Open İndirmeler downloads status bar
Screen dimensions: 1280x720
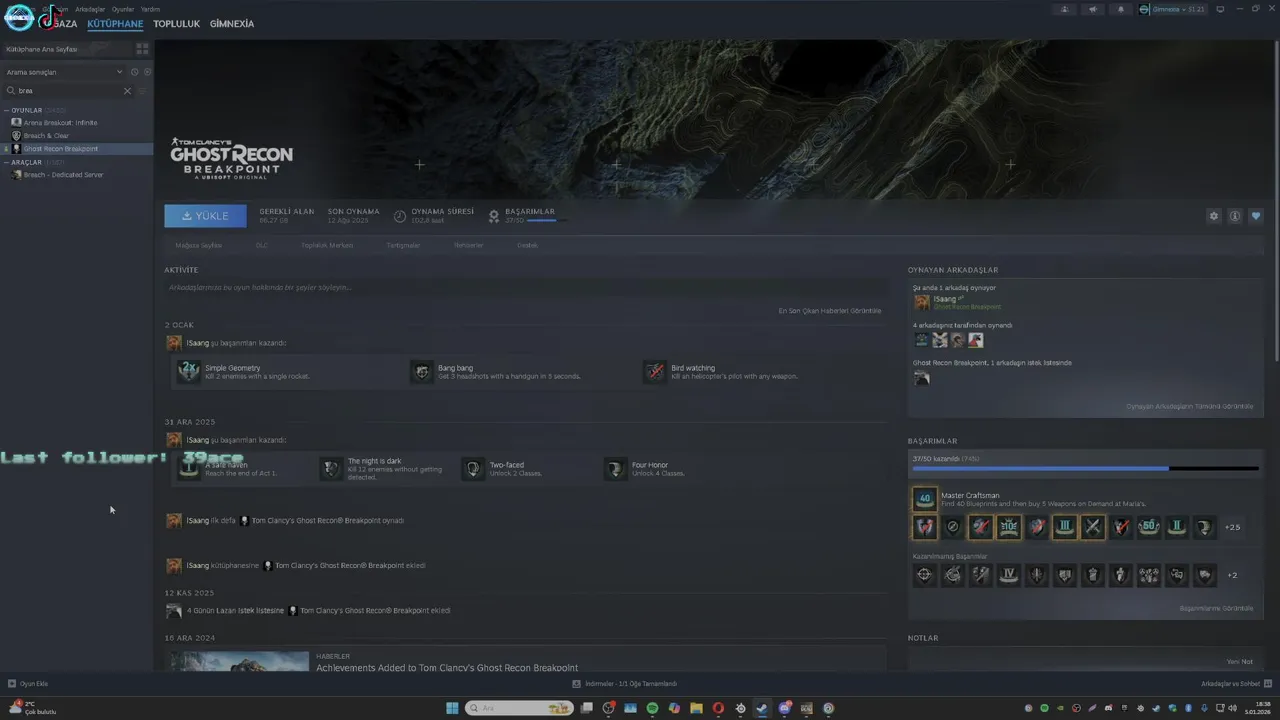(x=625, y=684)
